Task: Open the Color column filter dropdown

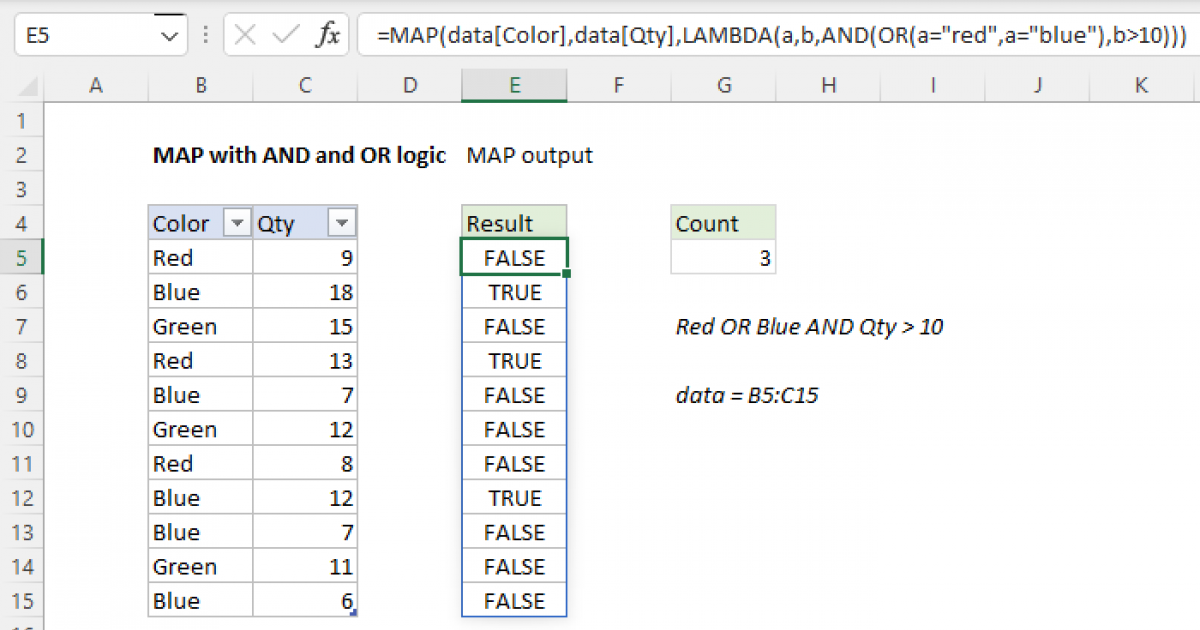Action: click(237, 224)
